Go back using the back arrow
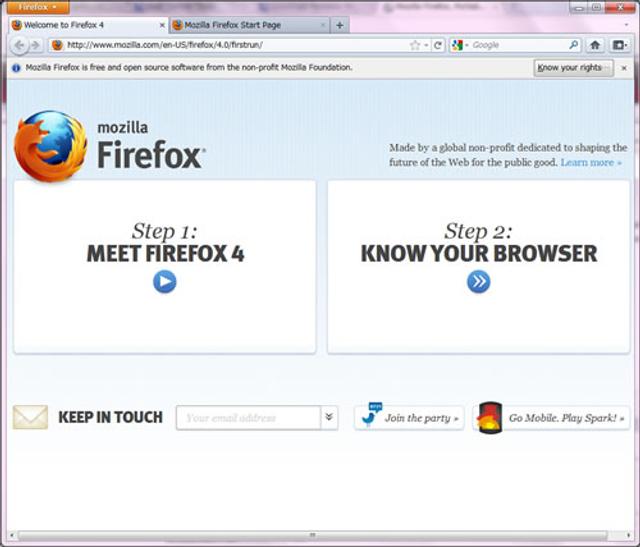The image size is (640, 547). coord(19,45)
